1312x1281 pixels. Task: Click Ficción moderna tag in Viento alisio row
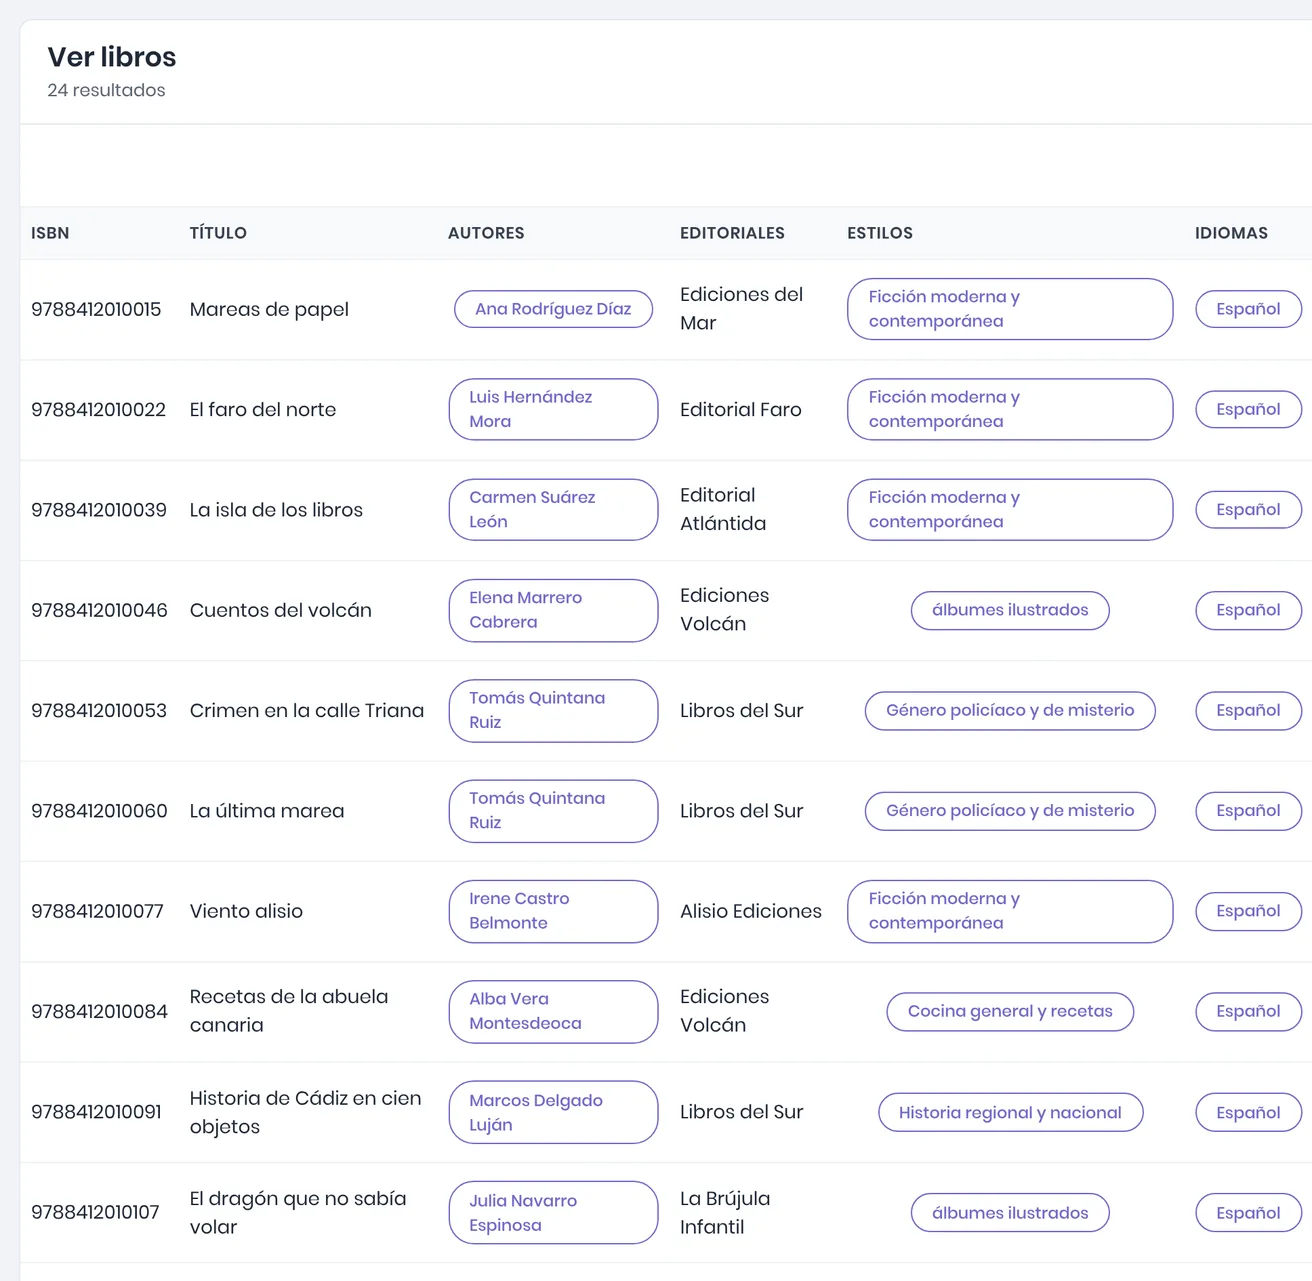pyautogui.click(x=1010, y=911)
